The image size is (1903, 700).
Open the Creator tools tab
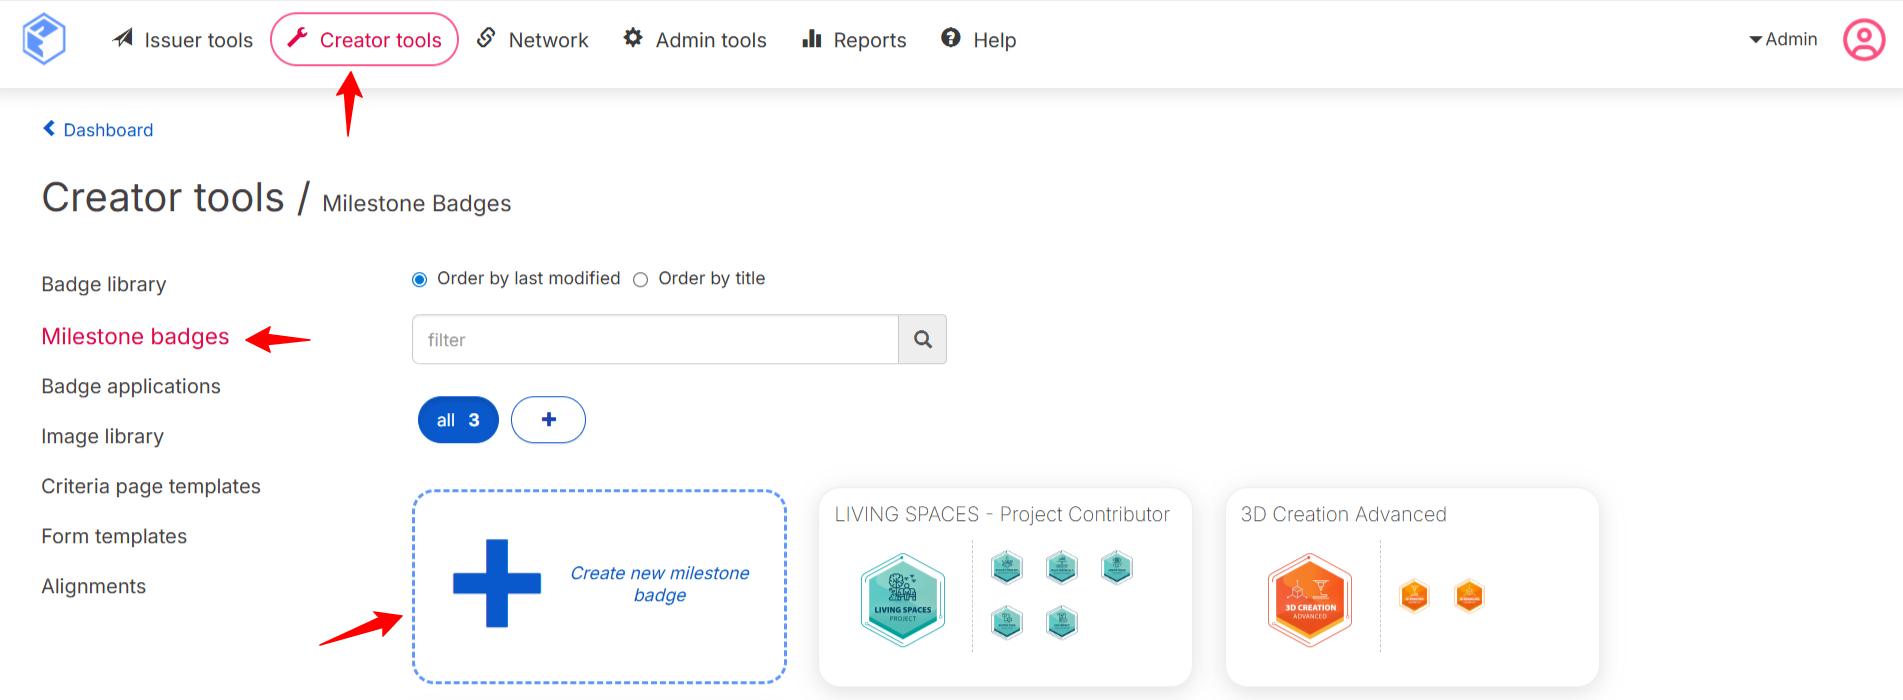(x=365, y=40)
